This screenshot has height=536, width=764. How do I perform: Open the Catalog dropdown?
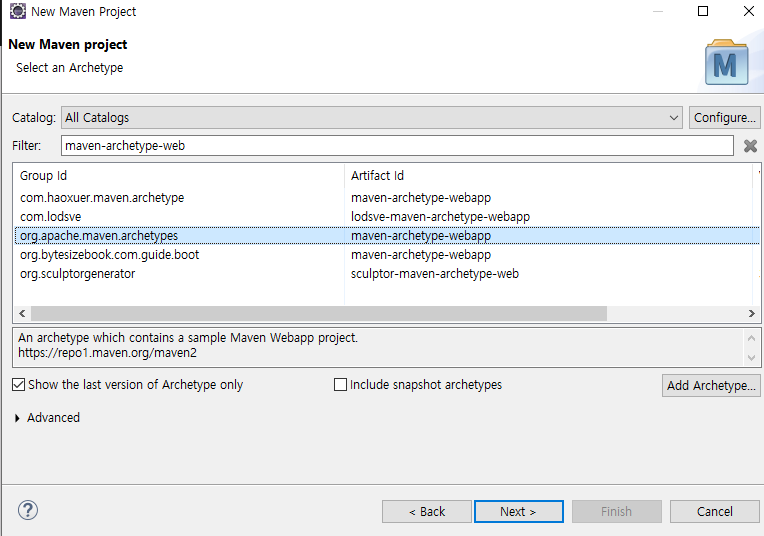(x=372, y=117)
